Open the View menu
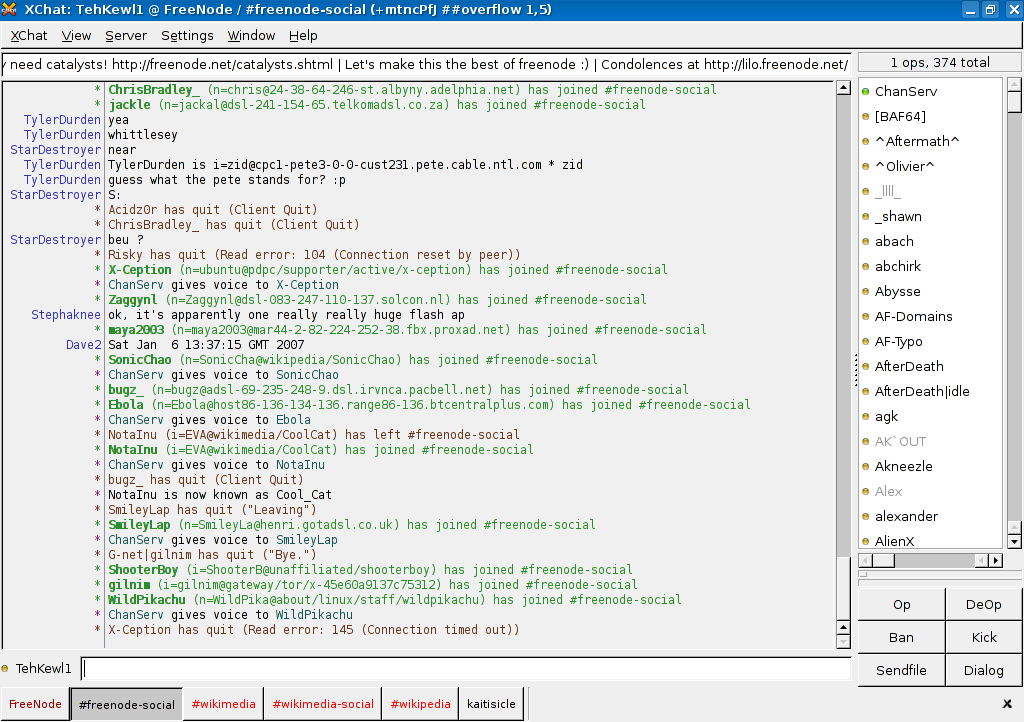Image resolution: width=1024 pixels, height=722 pixels. 76,35
